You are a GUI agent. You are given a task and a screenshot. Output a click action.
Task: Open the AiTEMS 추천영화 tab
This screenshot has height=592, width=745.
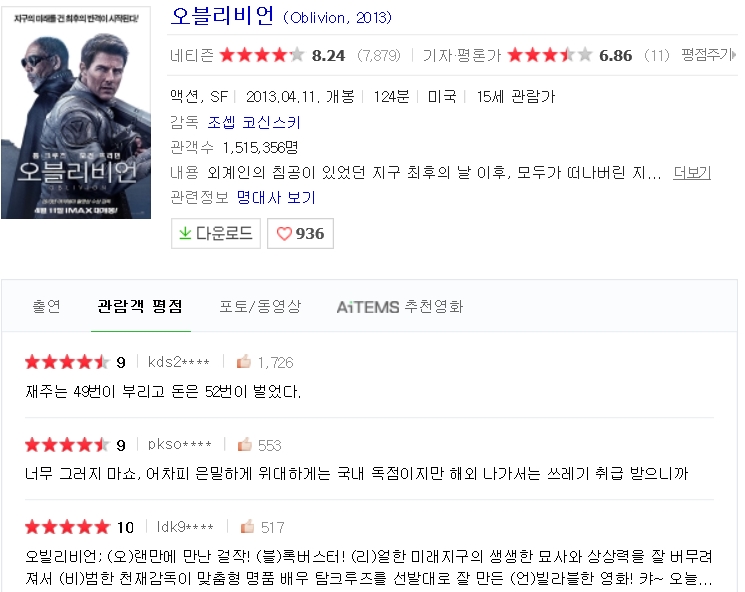tap(400, 307)
